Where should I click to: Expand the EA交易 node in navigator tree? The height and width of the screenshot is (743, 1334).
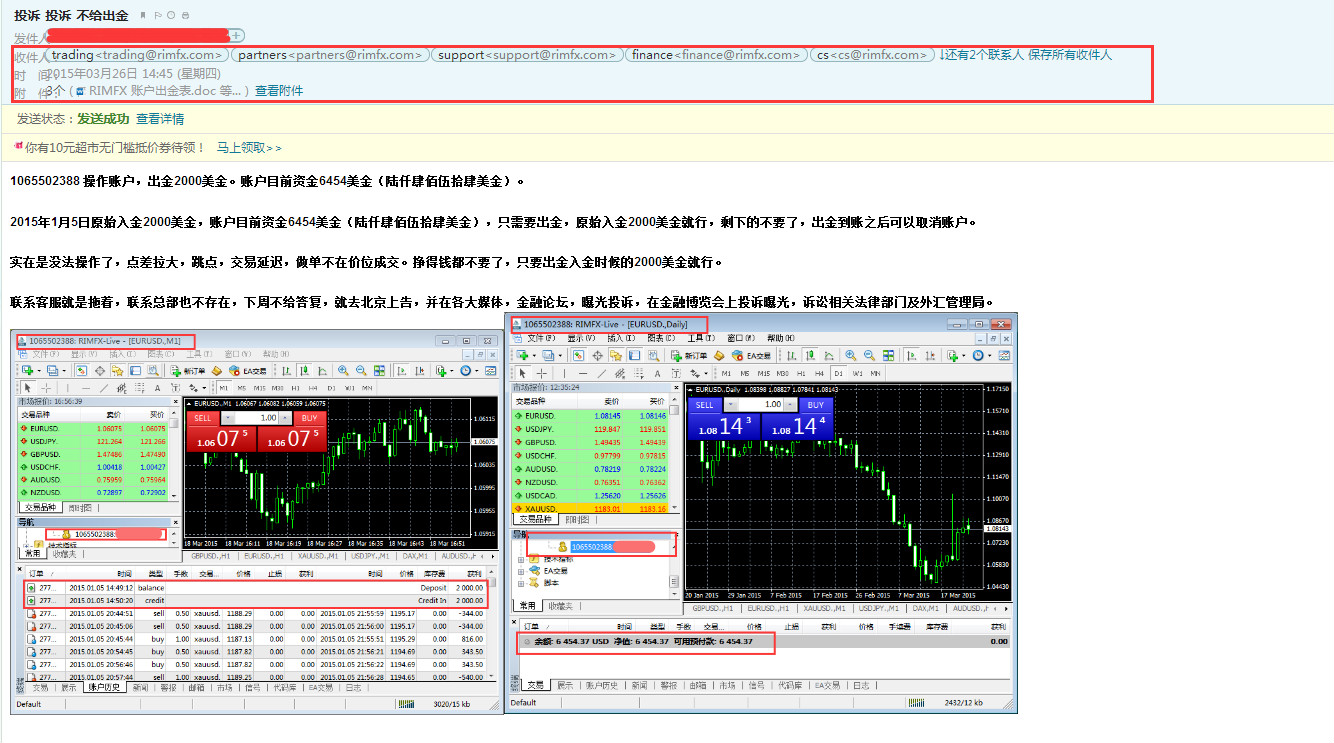pos(521,571)
